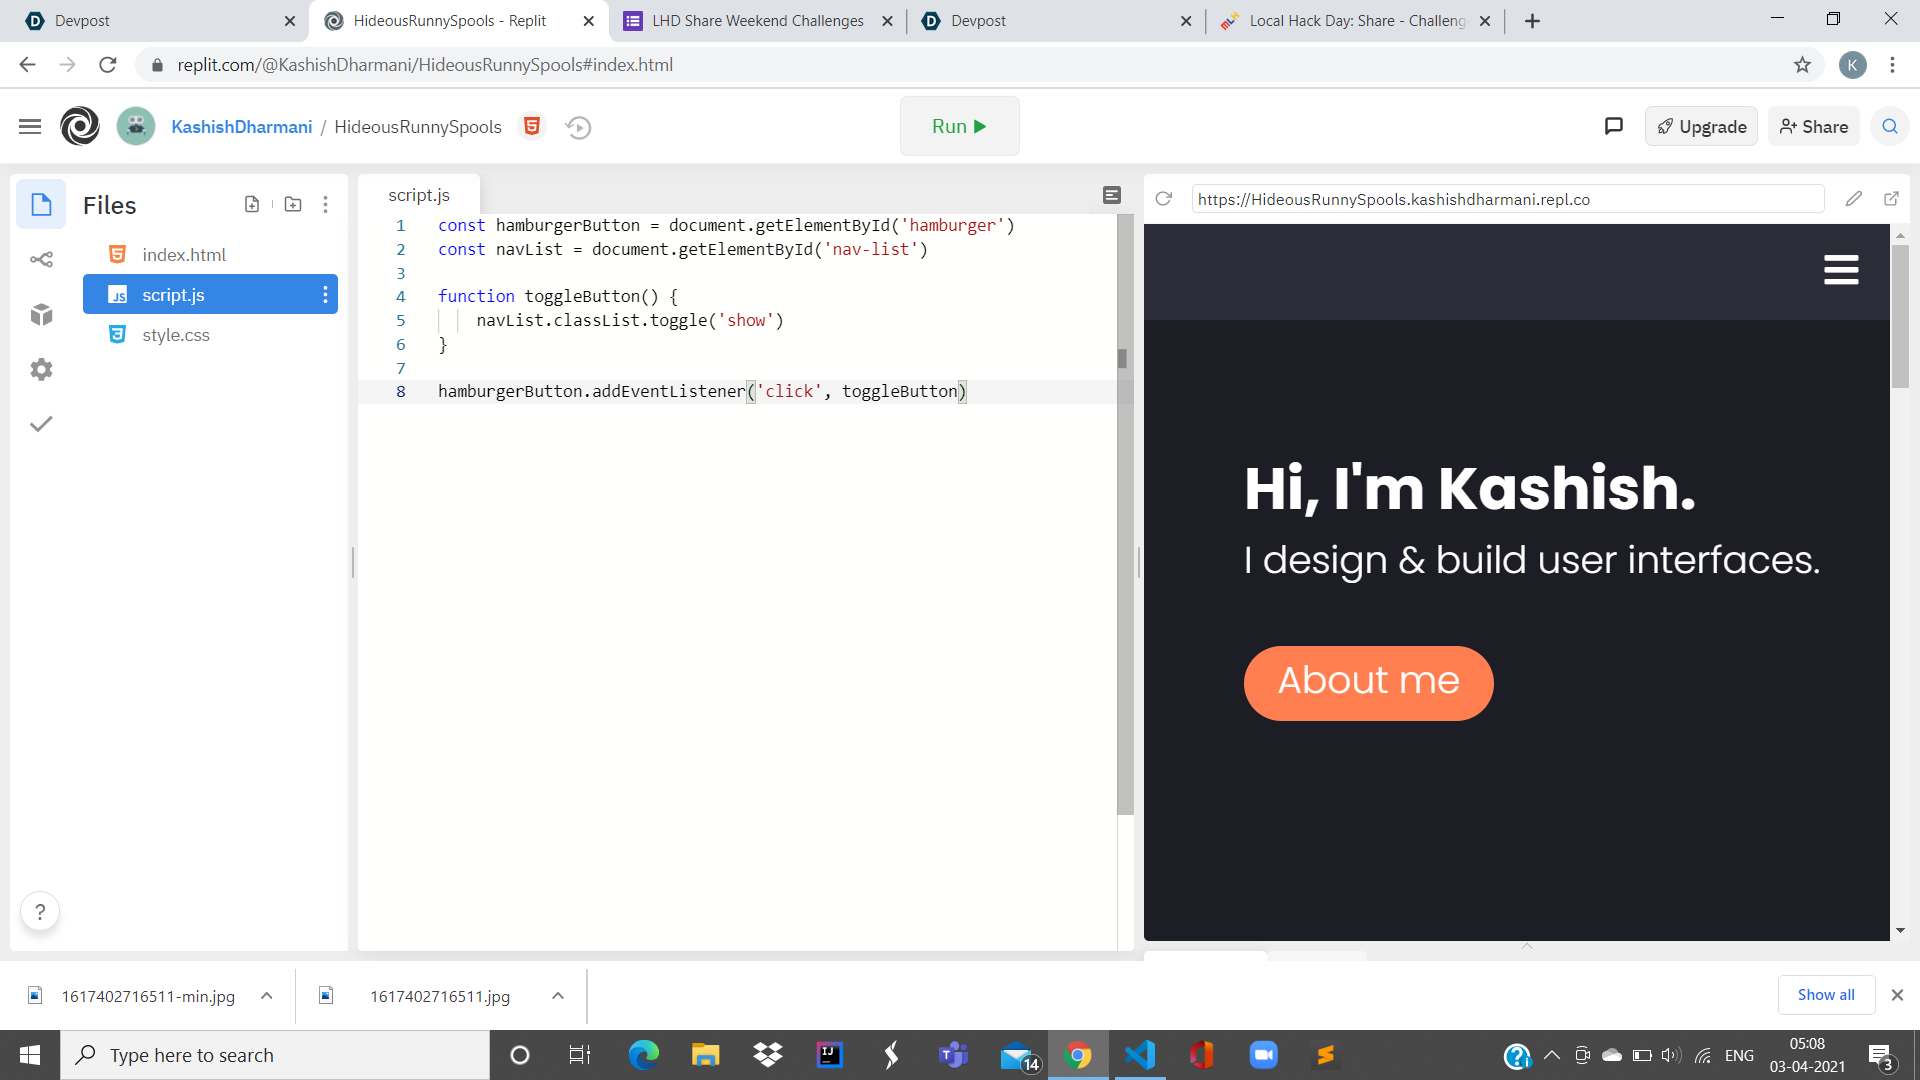Toggle the main sidebar hamburger menu

click(30, 126)
